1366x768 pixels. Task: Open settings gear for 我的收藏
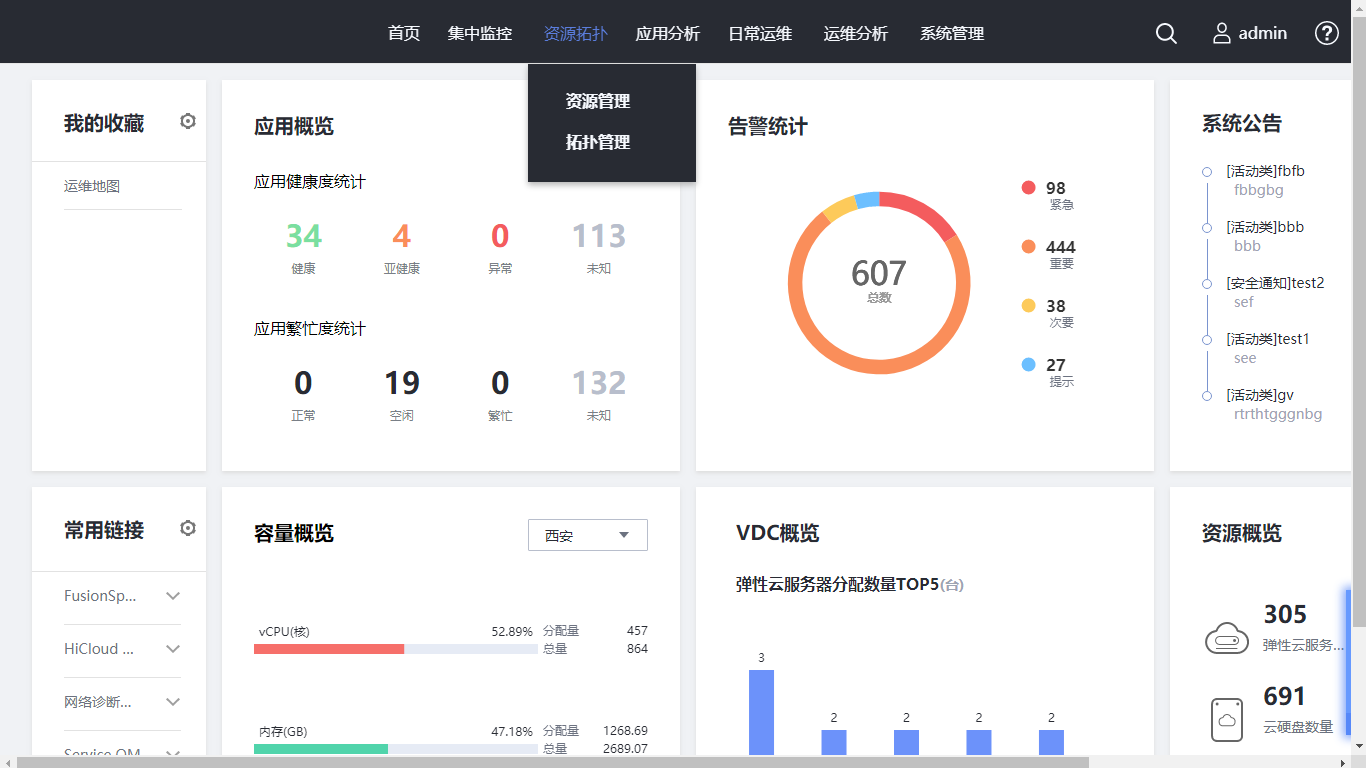click(x=188, y=122)
